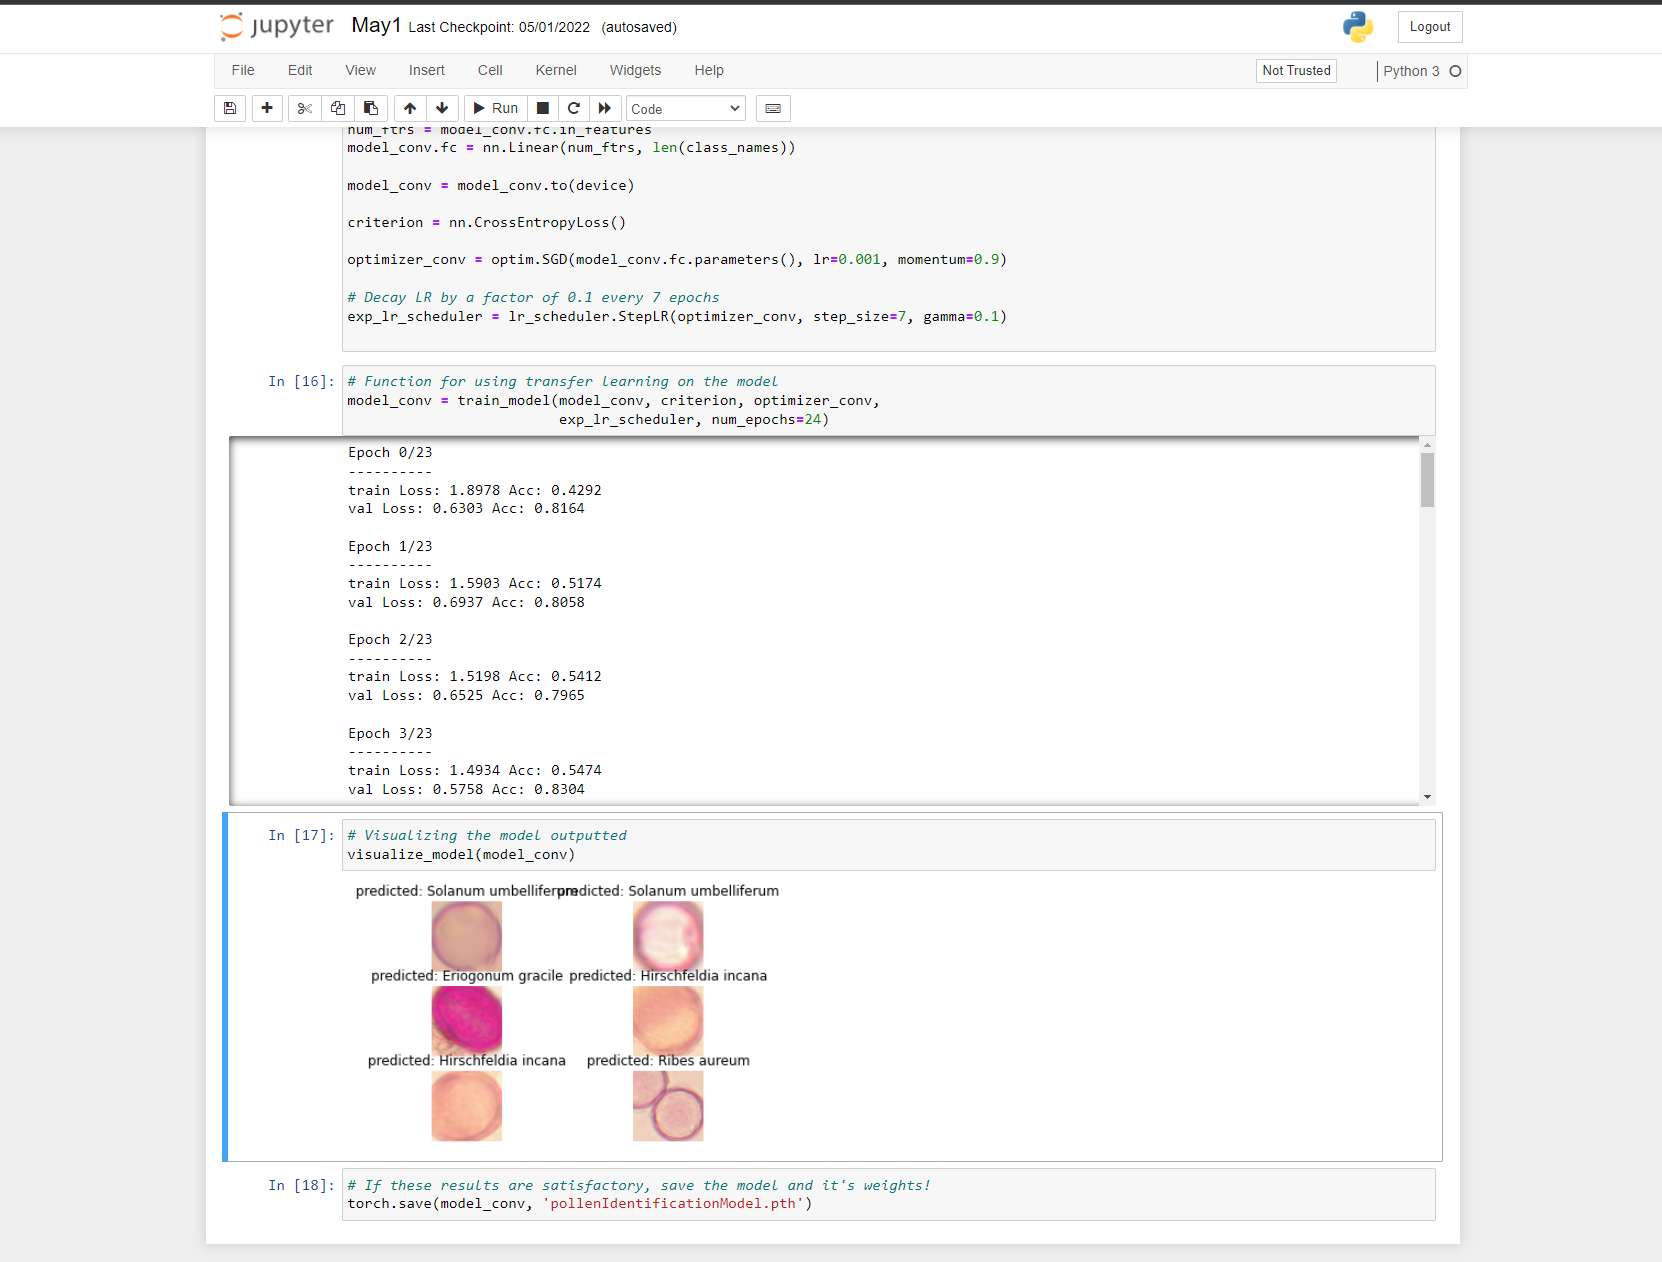Click the second Solanum umbelliferum pollen image

pyautogui.click(x=668, y=936)
